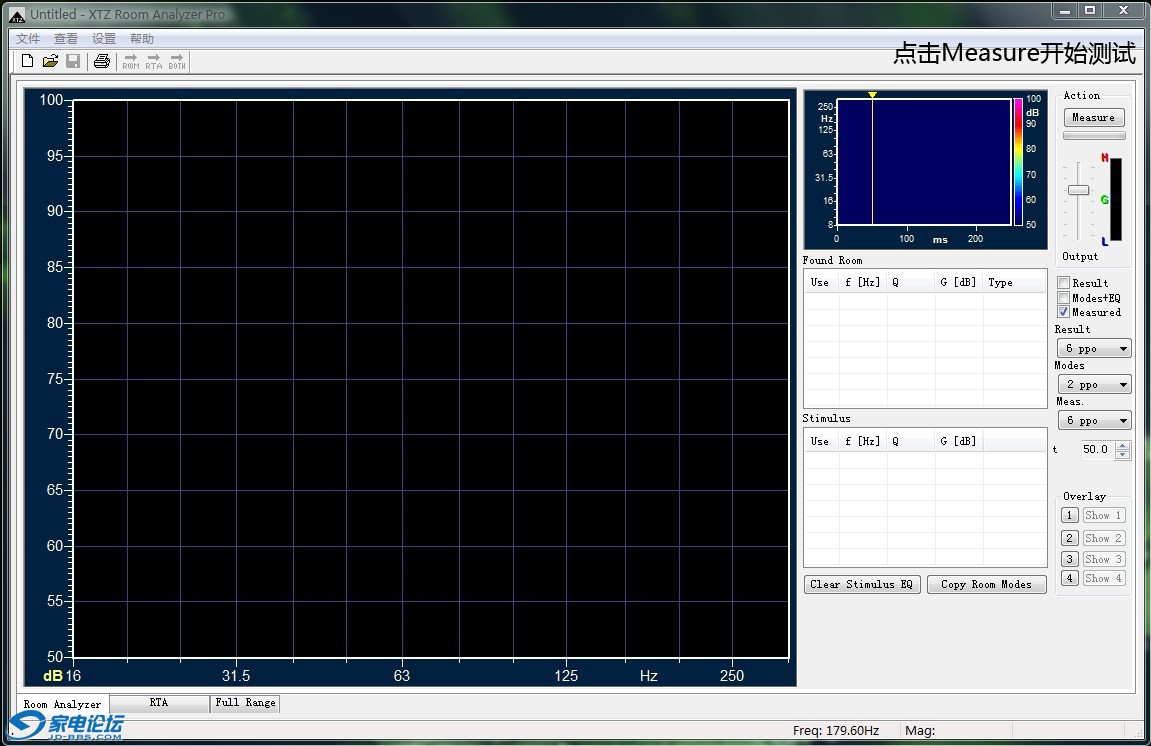Click f [Hz] column header in Found Room

pos(863,282)
